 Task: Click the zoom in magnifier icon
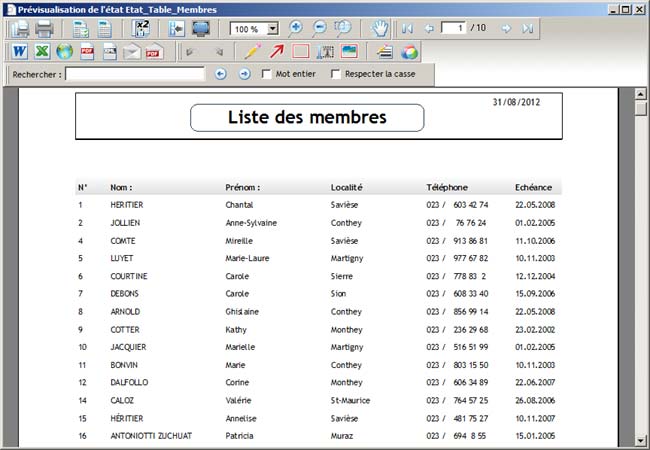pyautogui.click(x=295, y=28)
